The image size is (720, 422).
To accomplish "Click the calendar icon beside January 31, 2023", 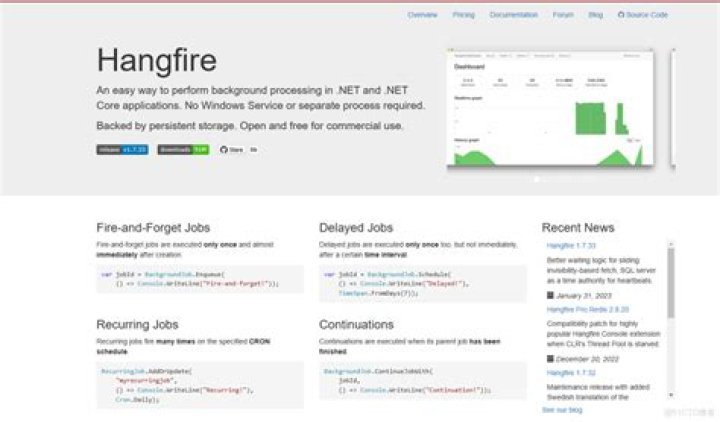I will [x=550, y=295].
